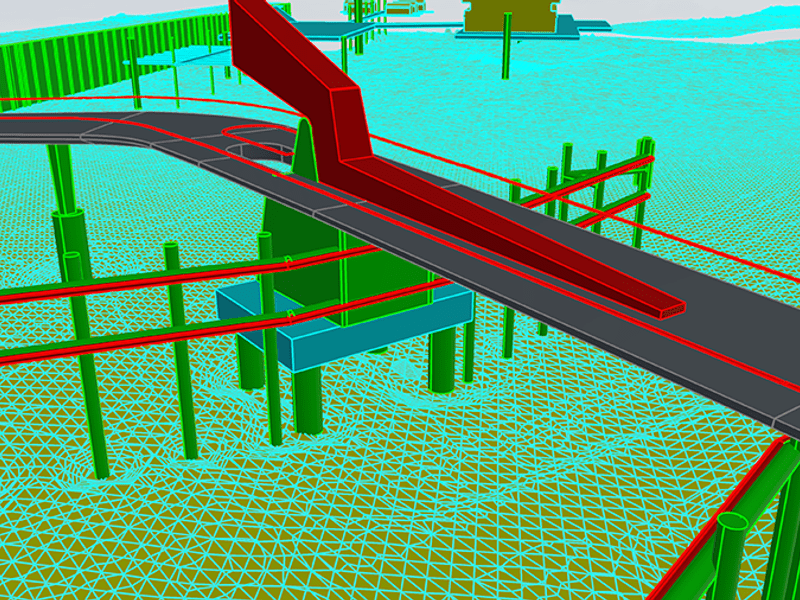Select the green pile beneath the blue cap
This screenshot has height=600, width=800.
point(308,400)
